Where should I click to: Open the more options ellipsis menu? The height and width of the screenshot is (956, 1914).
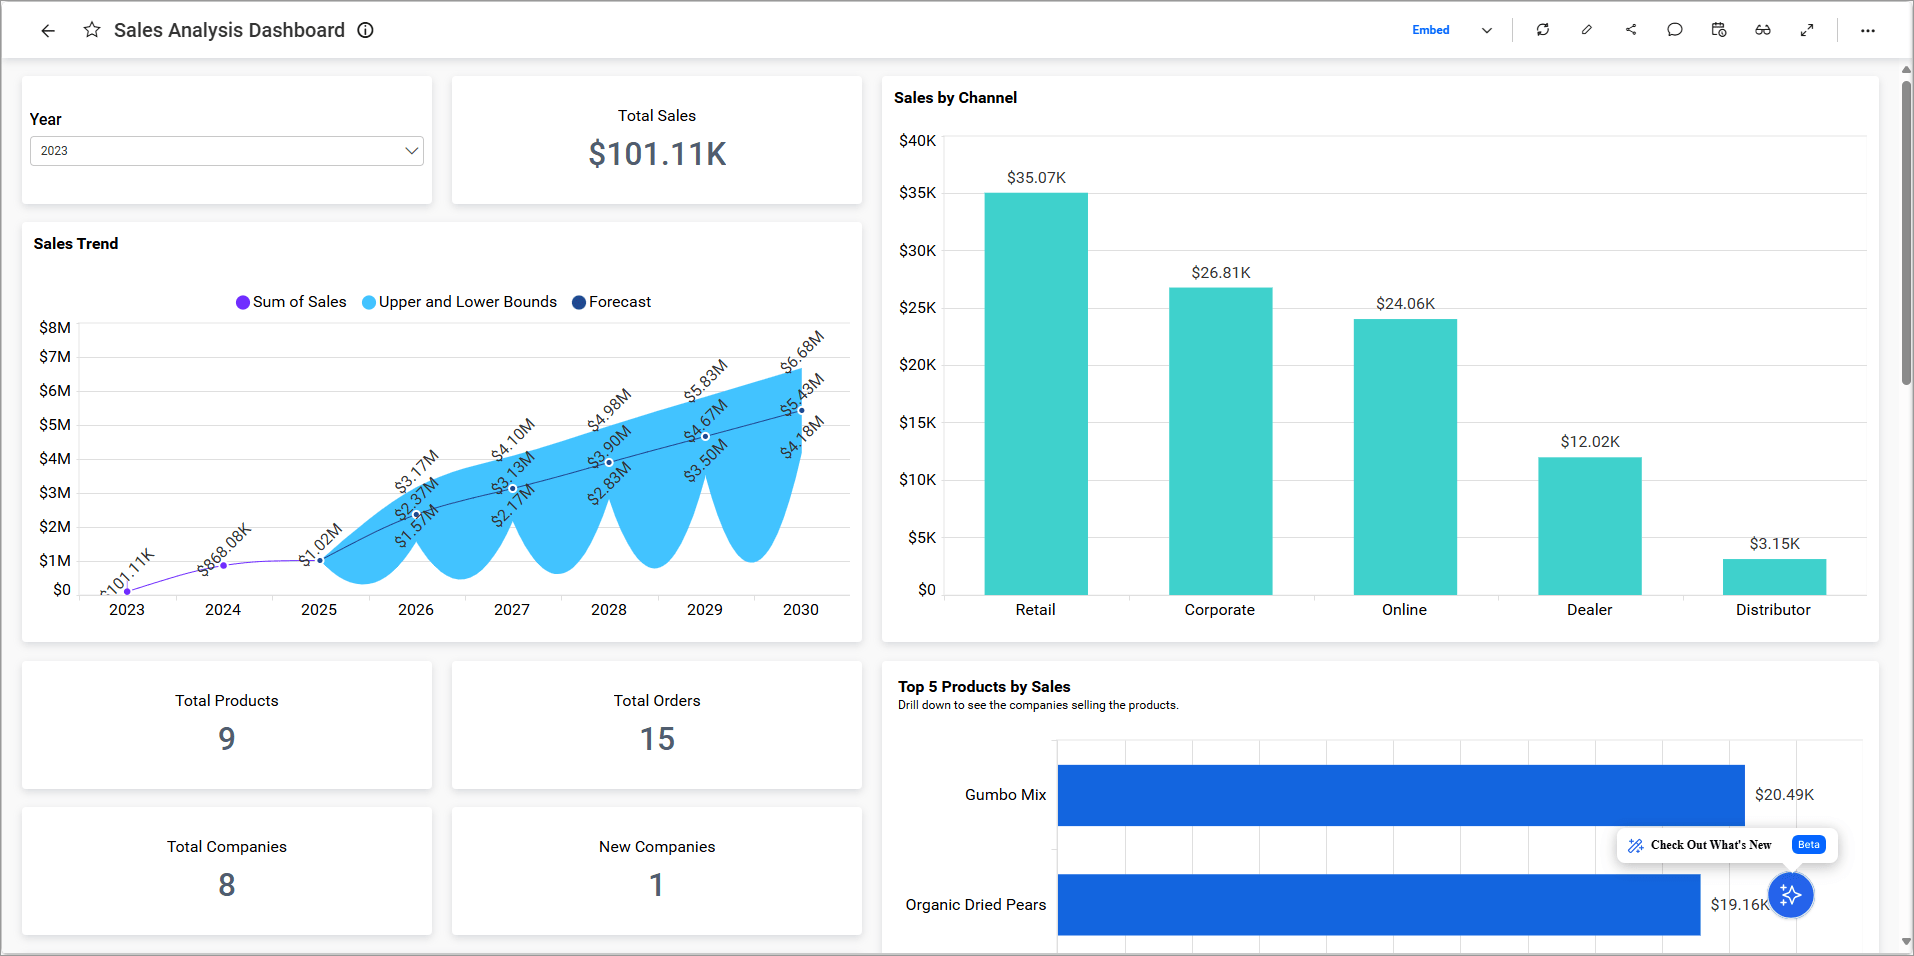point(1867,30)
